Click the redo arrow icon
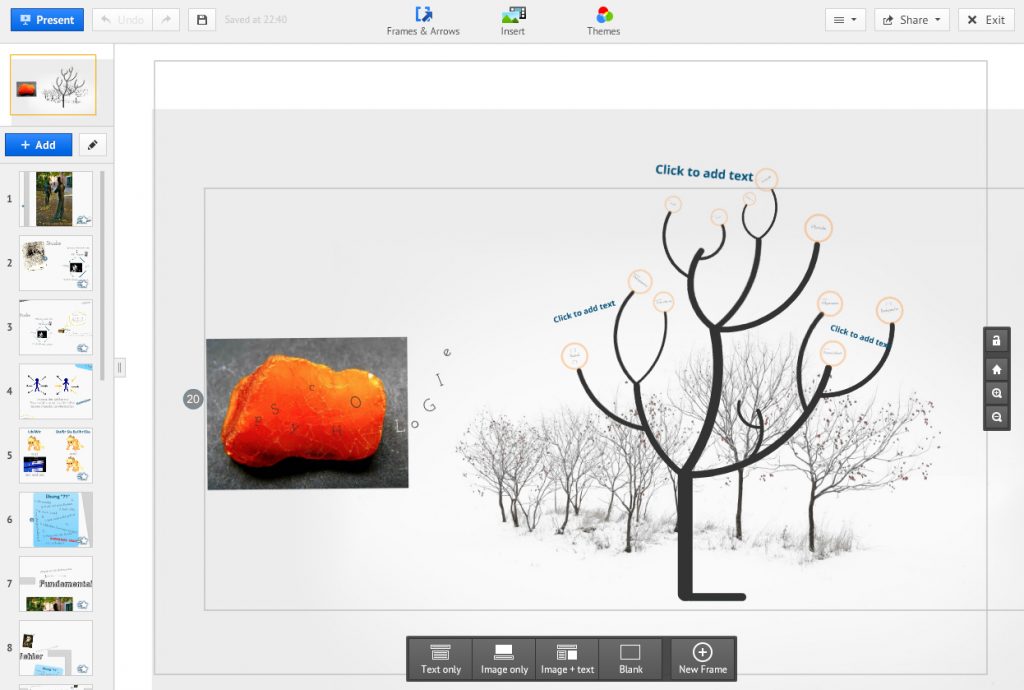1024x690 pixels. [167, 20]
